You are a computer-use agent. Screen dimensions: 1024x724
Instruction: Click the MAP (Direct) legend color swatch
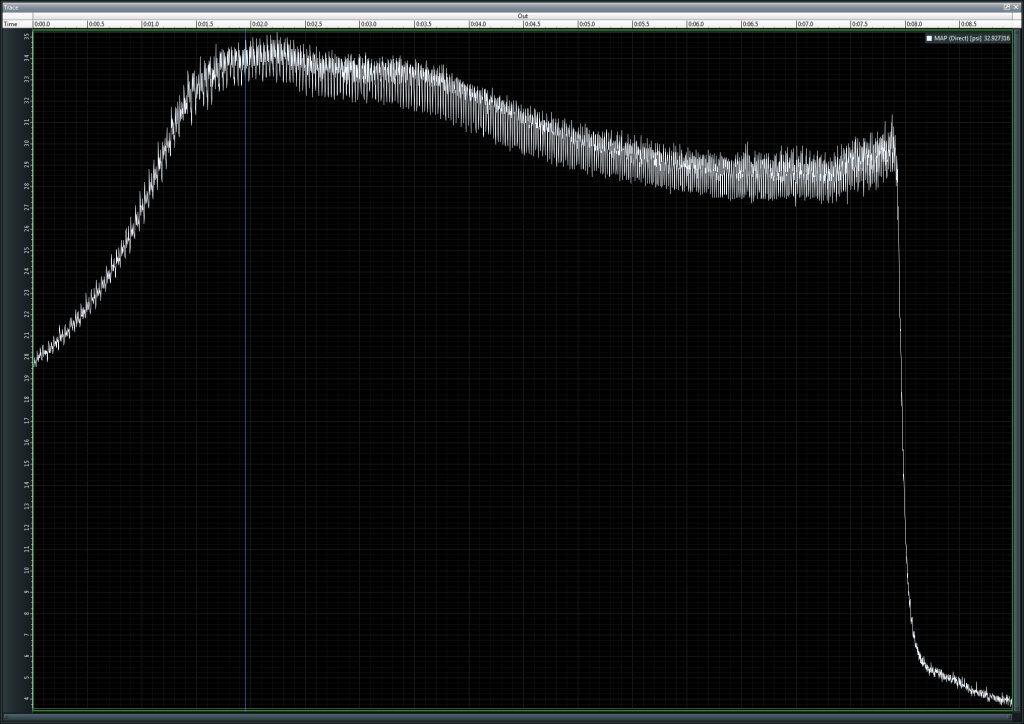pyautogui.click(x=929, y=39)
